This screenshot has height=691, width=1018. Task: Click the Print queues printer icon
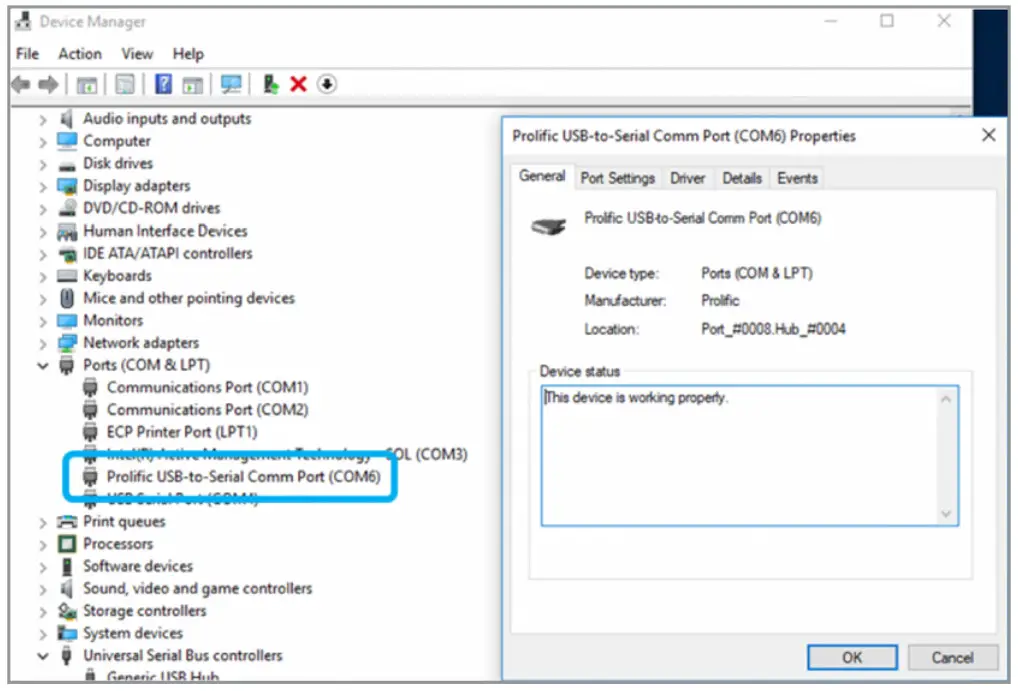[67, 521]
